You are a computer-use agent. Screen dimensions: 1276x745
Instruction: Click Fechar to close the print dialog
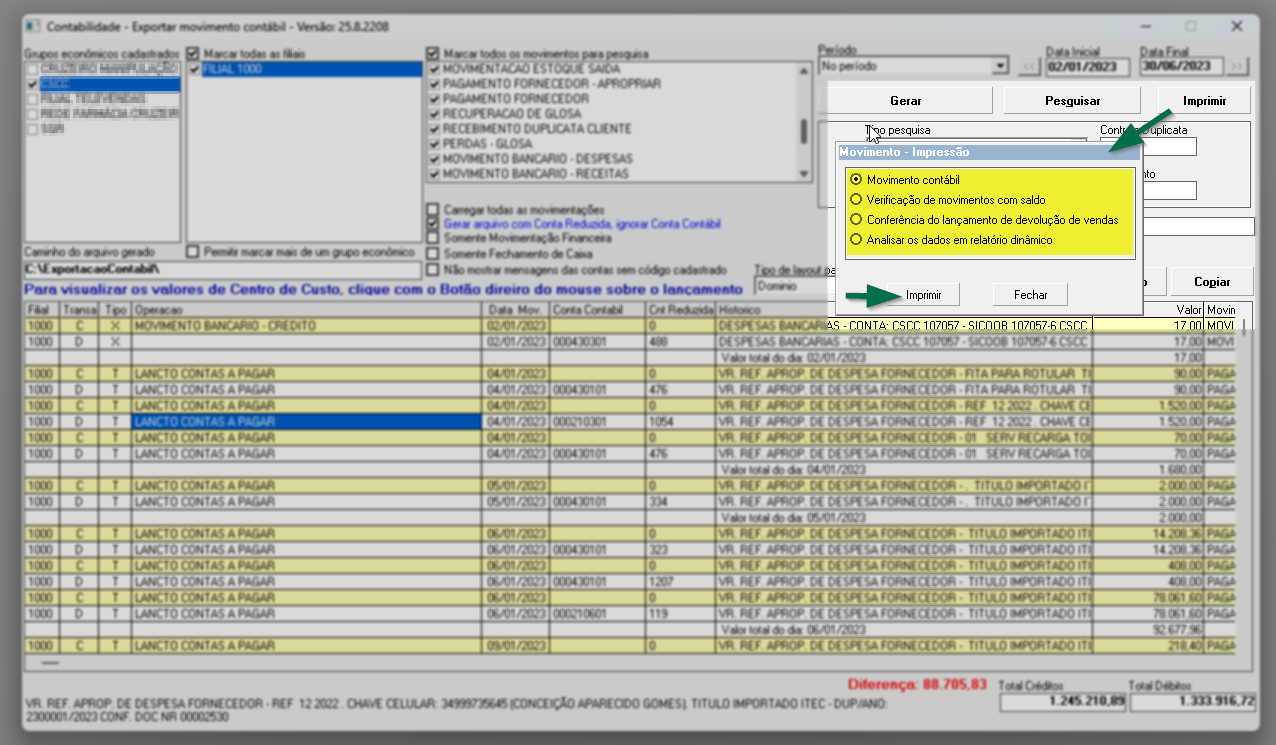1030,295
